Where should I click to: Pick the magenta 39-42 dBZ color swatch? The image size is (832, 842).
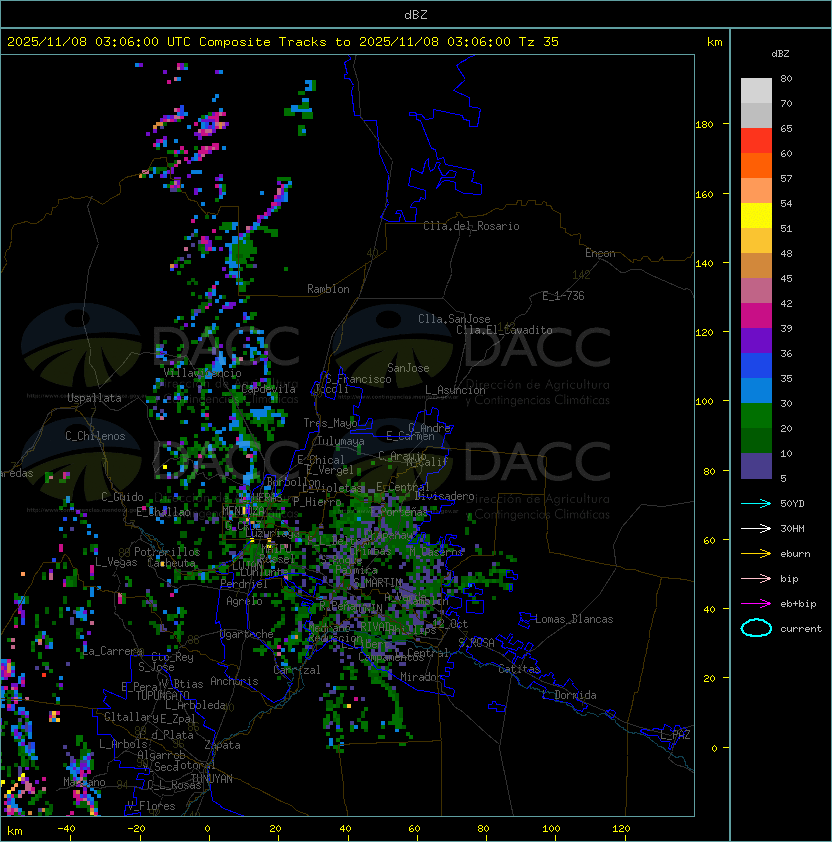(x=756, y=316)
